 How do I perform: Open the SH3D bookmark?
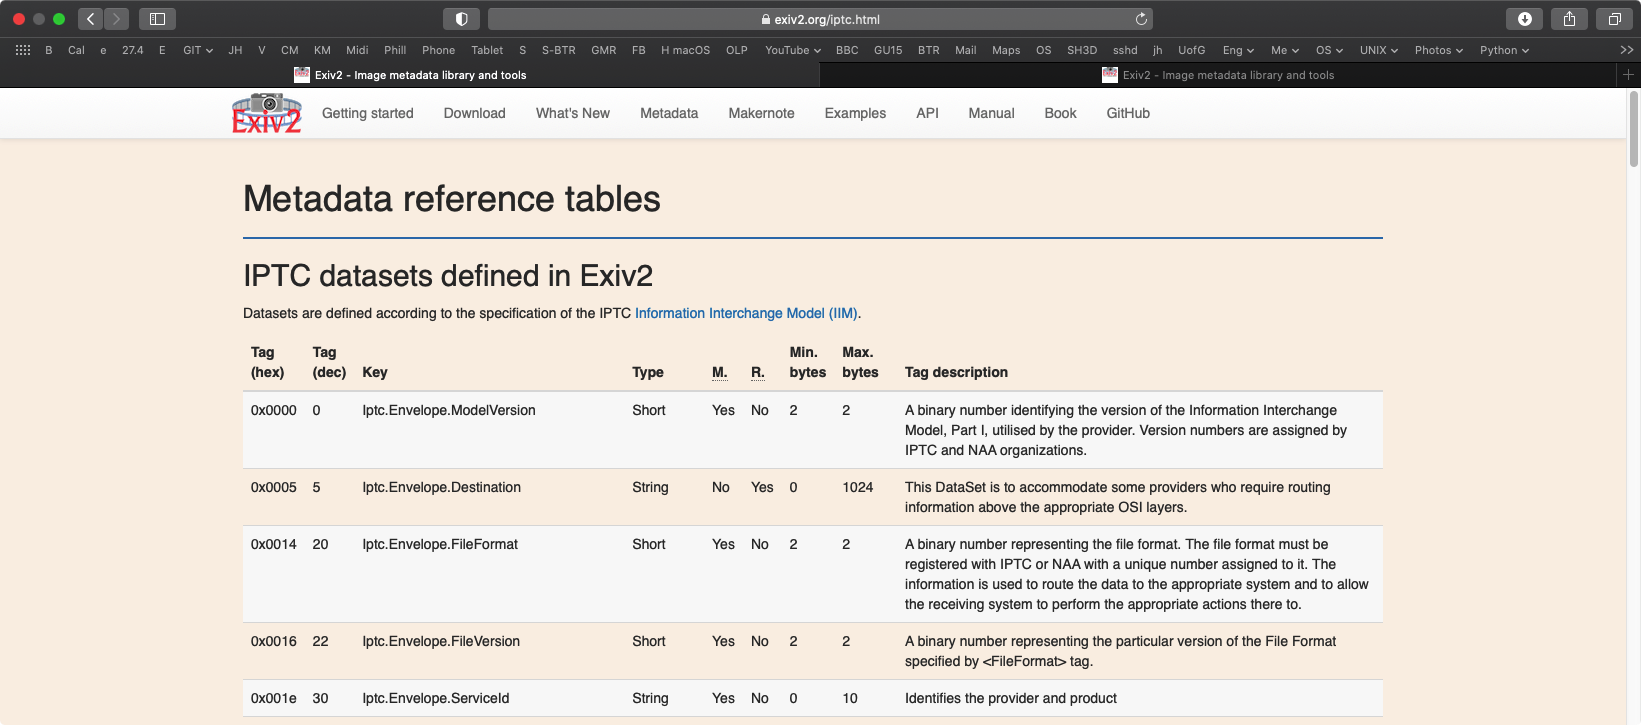[x=1082, y=50]
